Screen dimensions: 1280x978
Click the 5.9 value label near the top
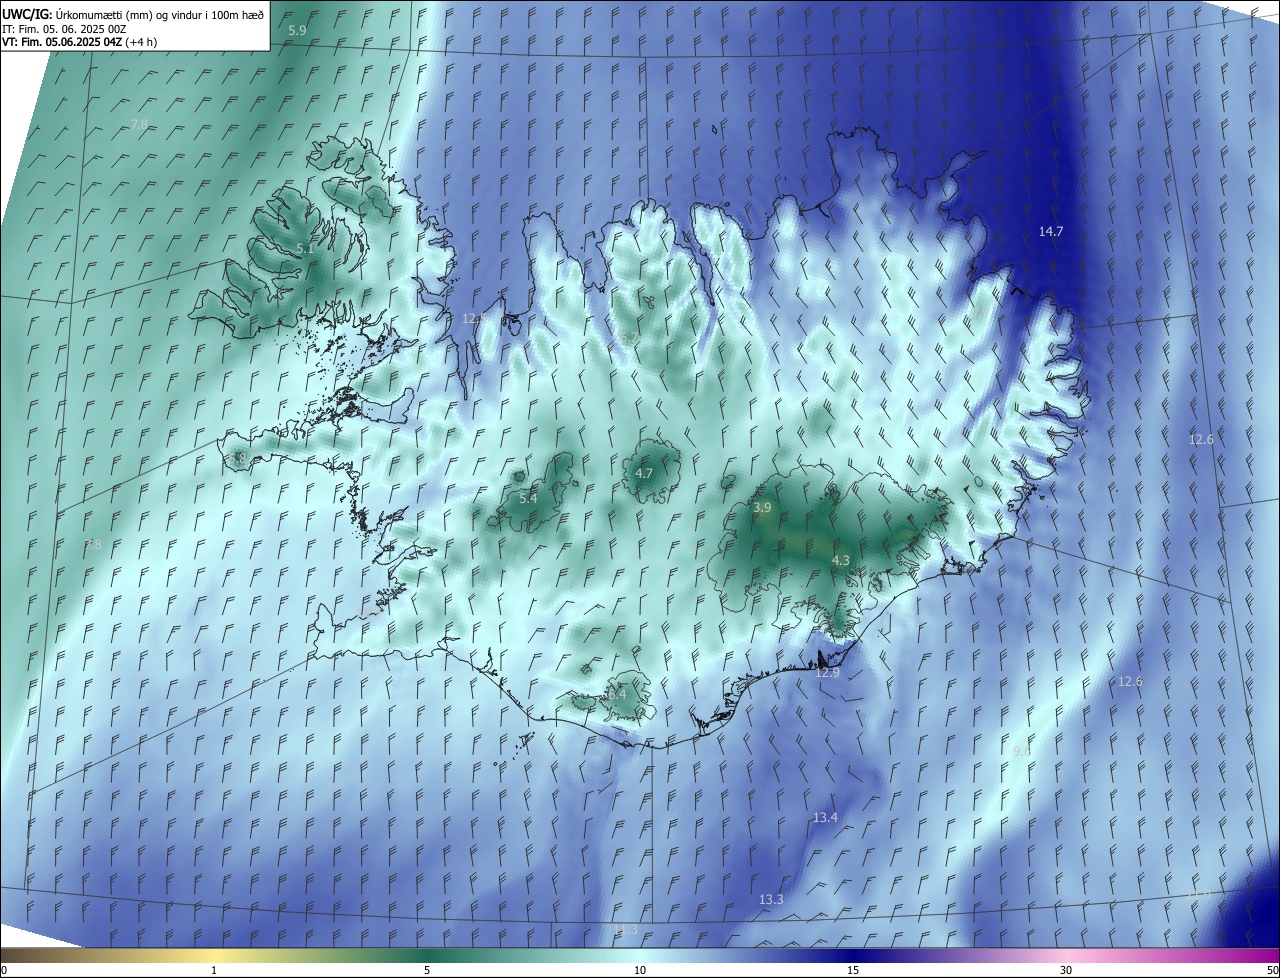coord(297,30)
